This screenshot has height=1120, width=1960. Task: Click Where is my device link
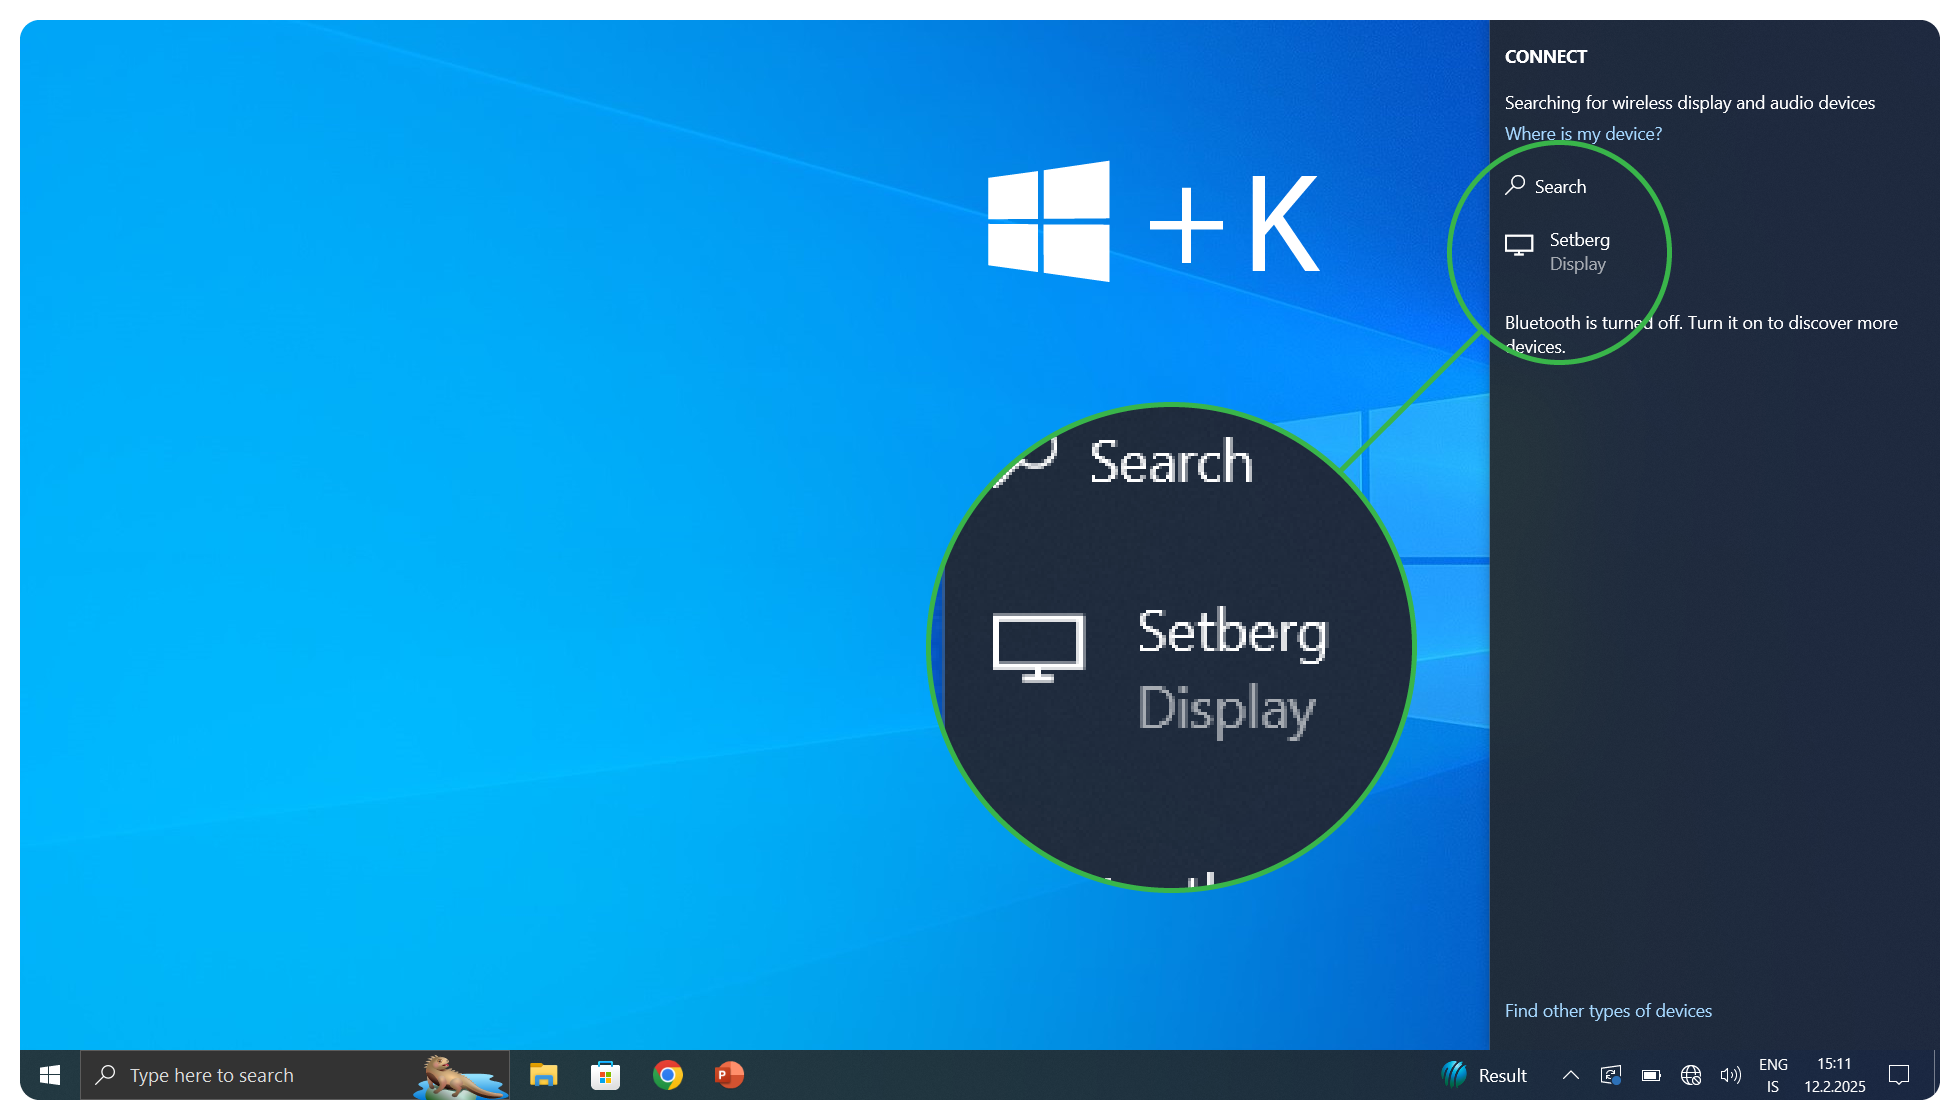click(1583, 133)
